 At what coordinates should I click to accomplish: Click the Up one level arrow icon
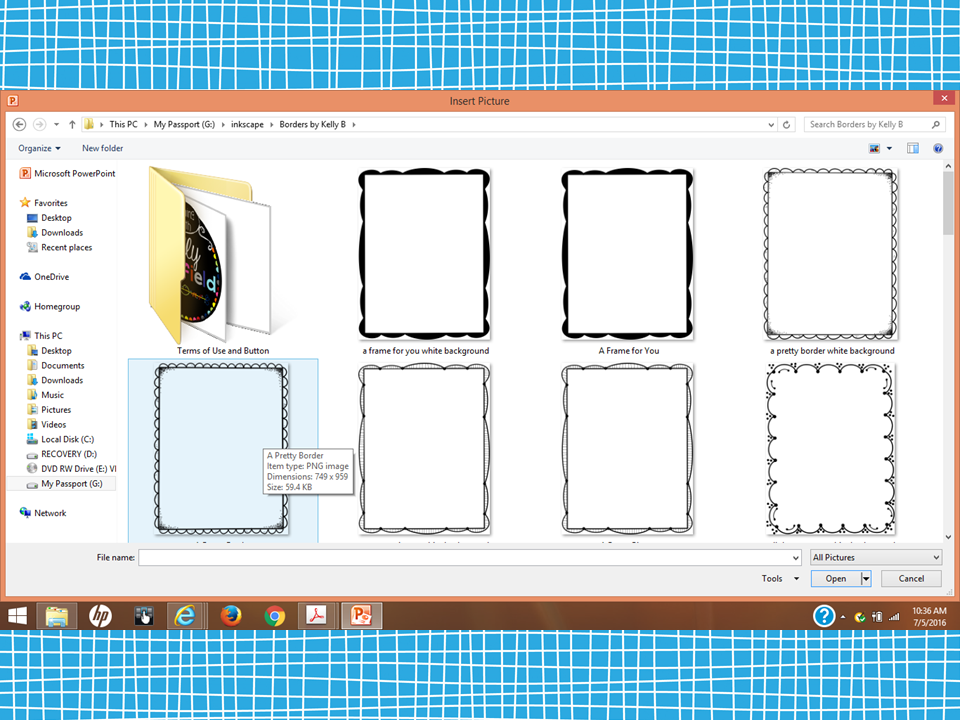tap(72, 124)
